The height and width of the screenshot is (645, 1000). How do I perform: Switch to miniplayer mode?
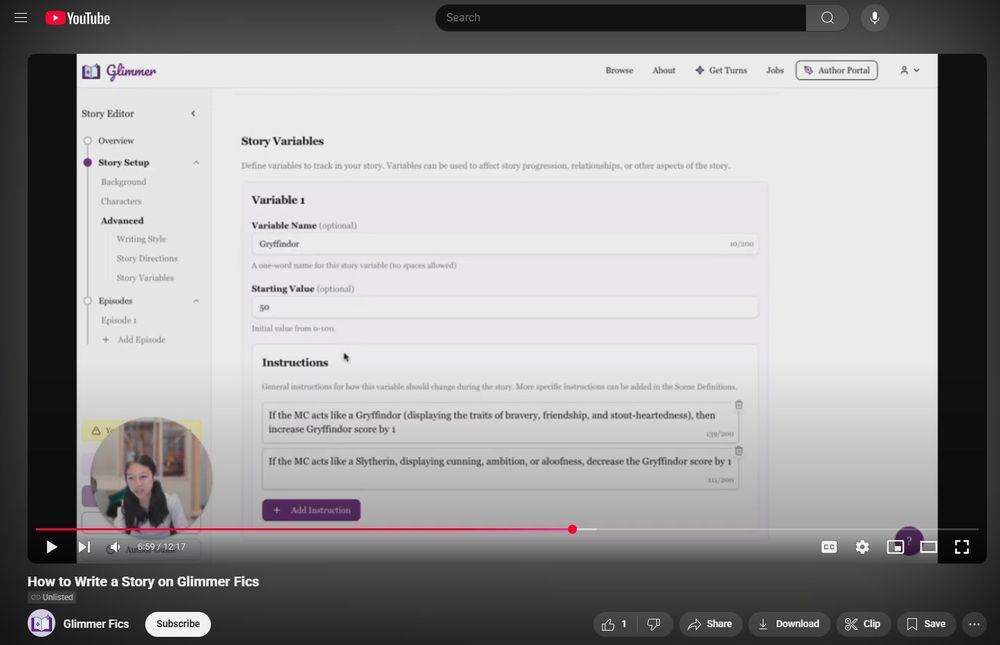click(895, 547)
